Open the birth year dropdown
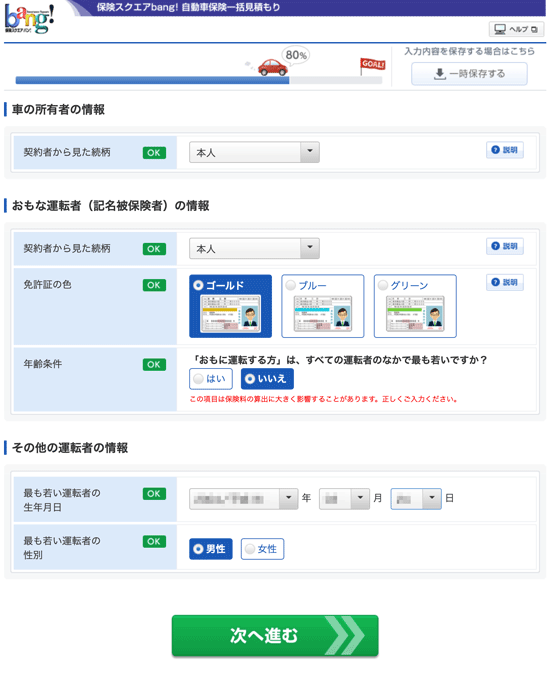This screenshot has height=676, width=550. (x=244, y=499)
